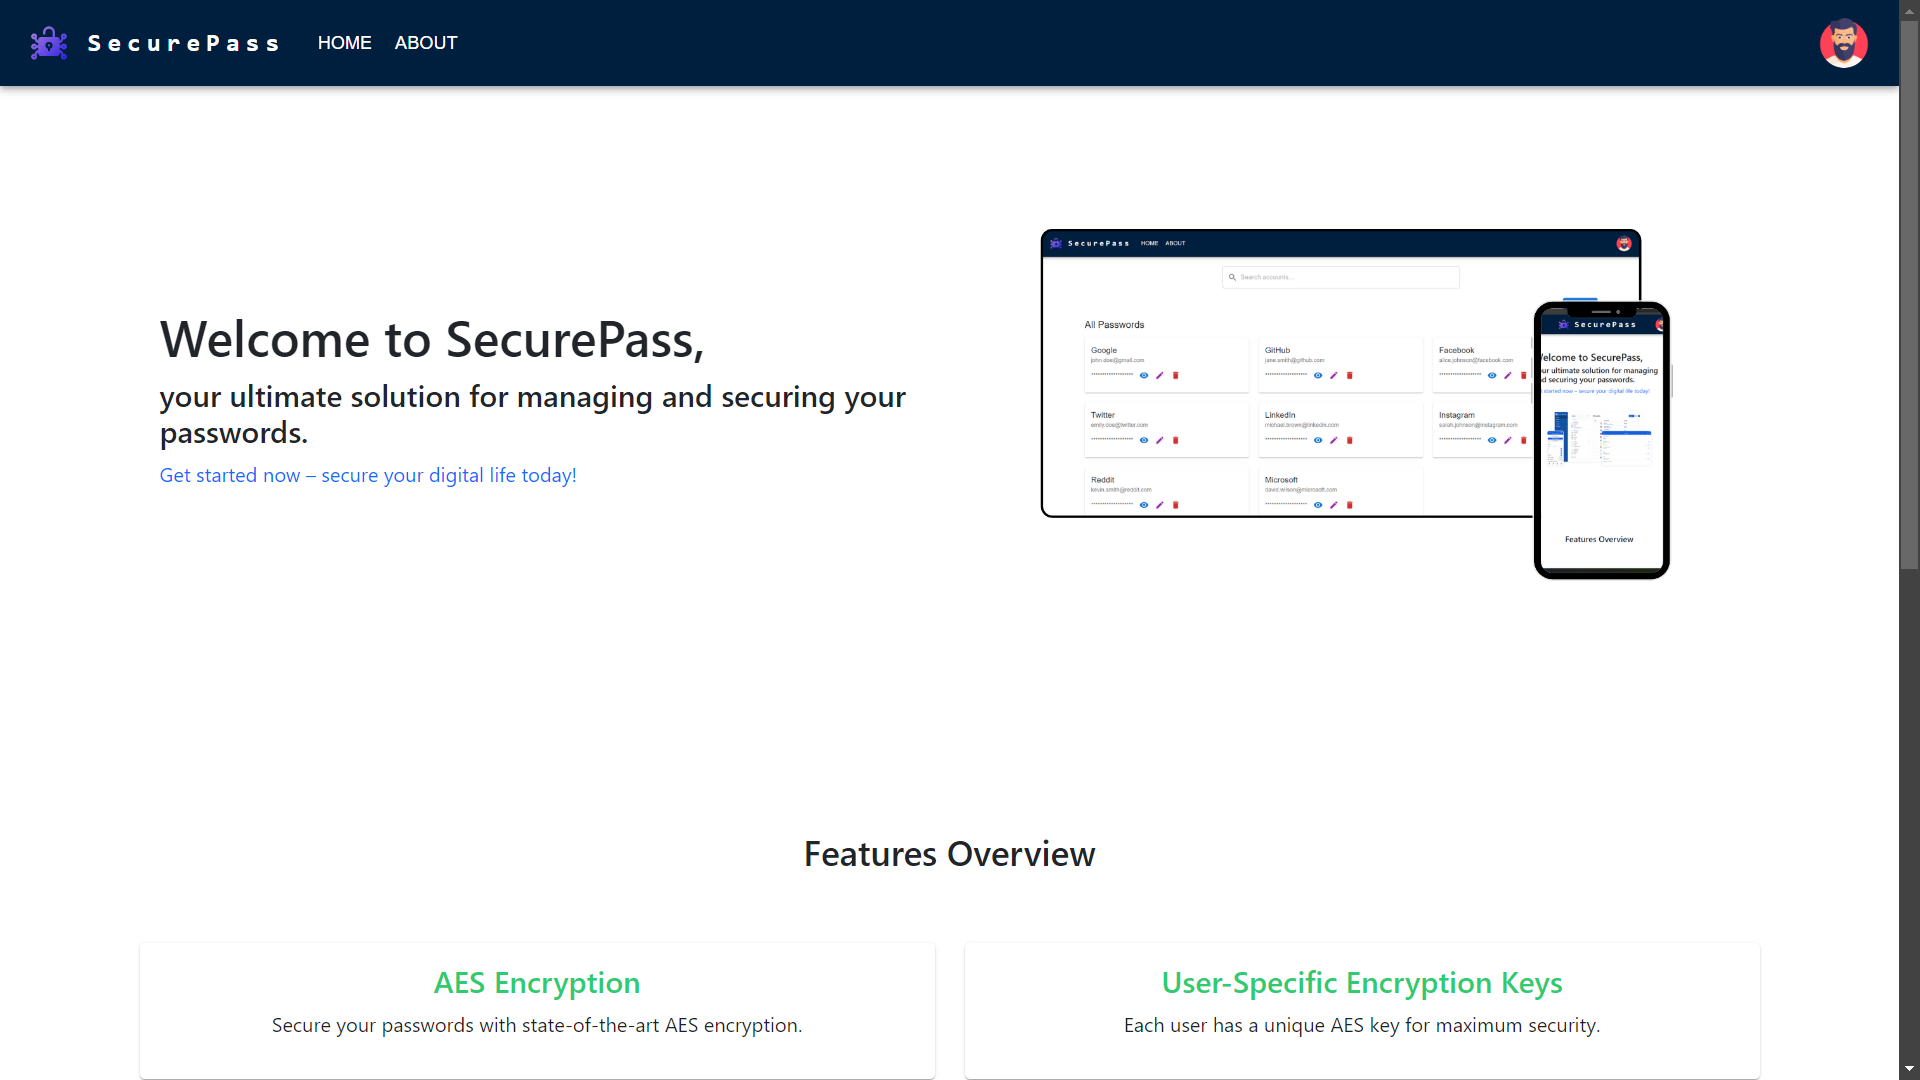Edit the GitHub entry with the pencil icon

coord(1334,375)
